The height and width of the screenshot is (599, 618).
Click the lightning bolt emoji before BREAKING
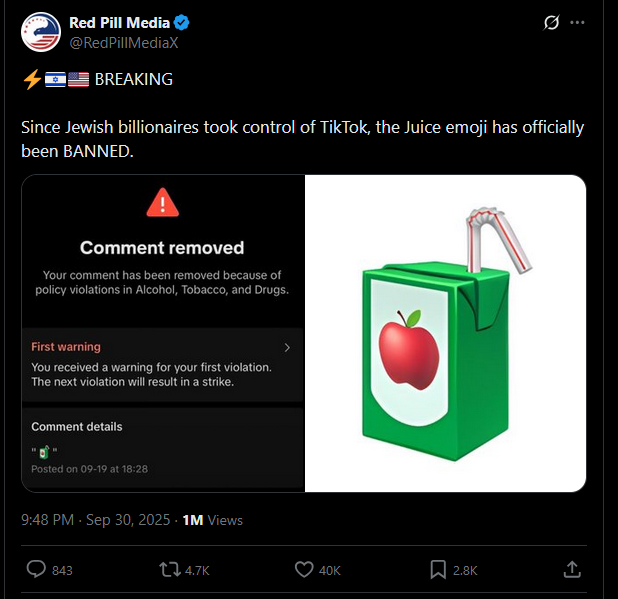point(31,79)
